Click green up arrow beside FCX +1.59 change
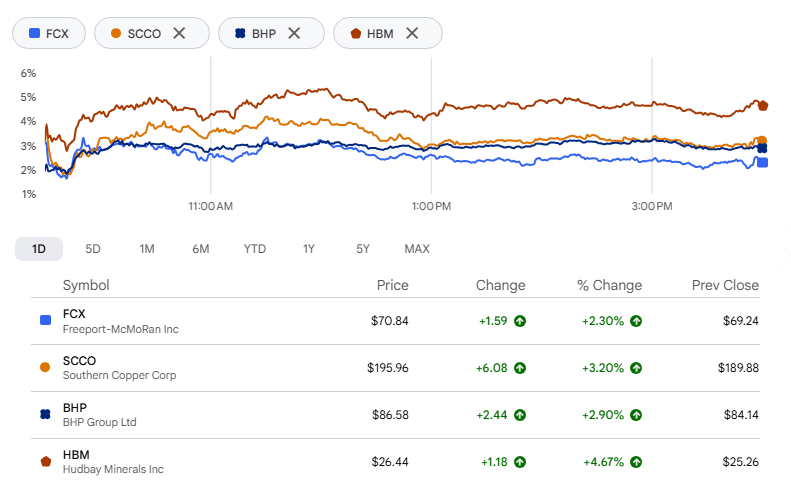This screenshot has width=791, height=495. (x=520, y=321)
